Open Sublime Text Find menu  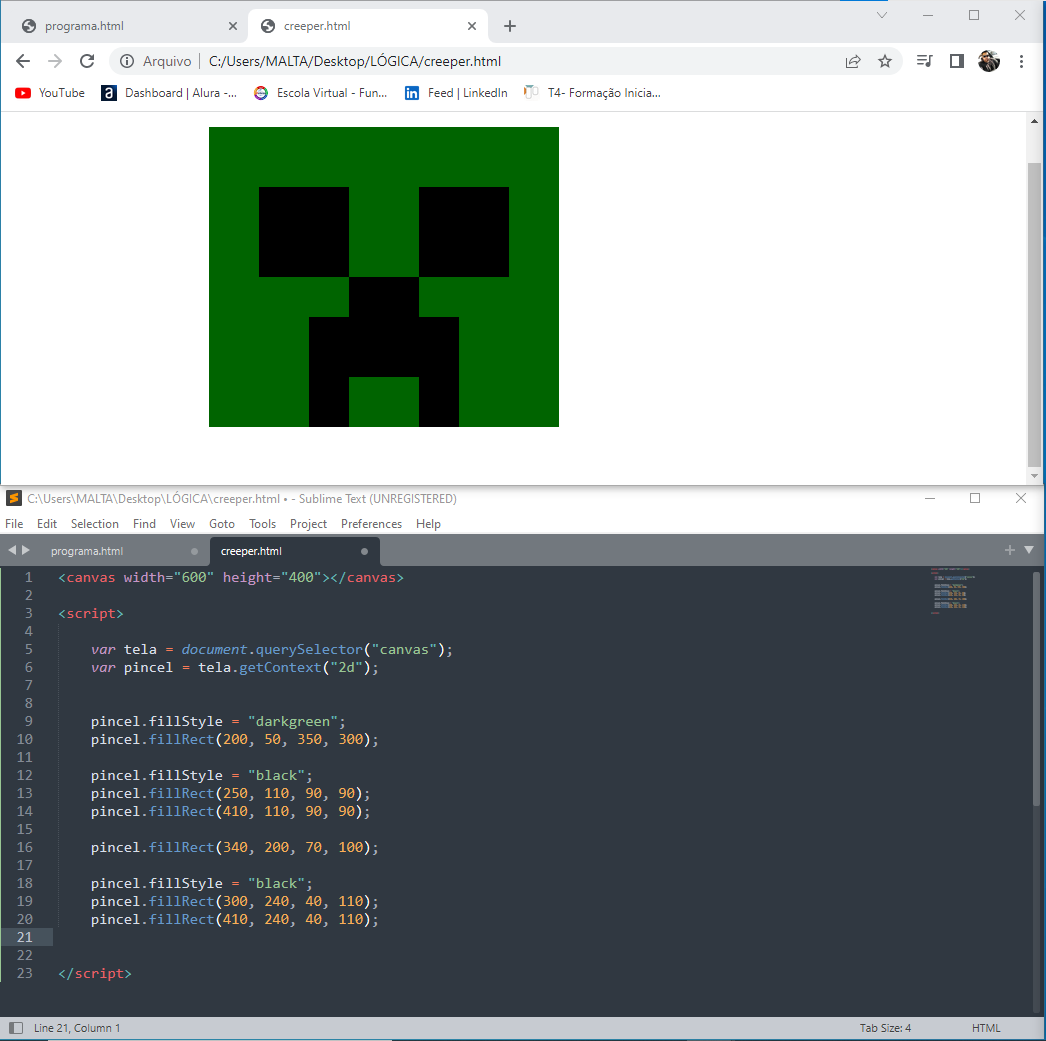pos(144,524)
